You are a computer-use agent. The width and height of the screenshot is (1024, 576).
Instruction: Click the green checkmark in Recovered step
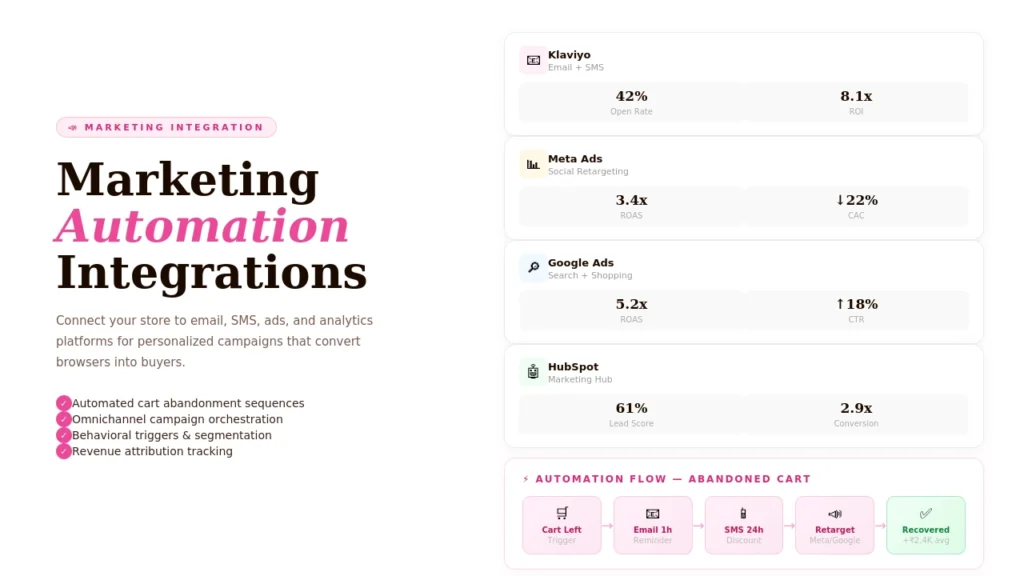click(925, 510)
